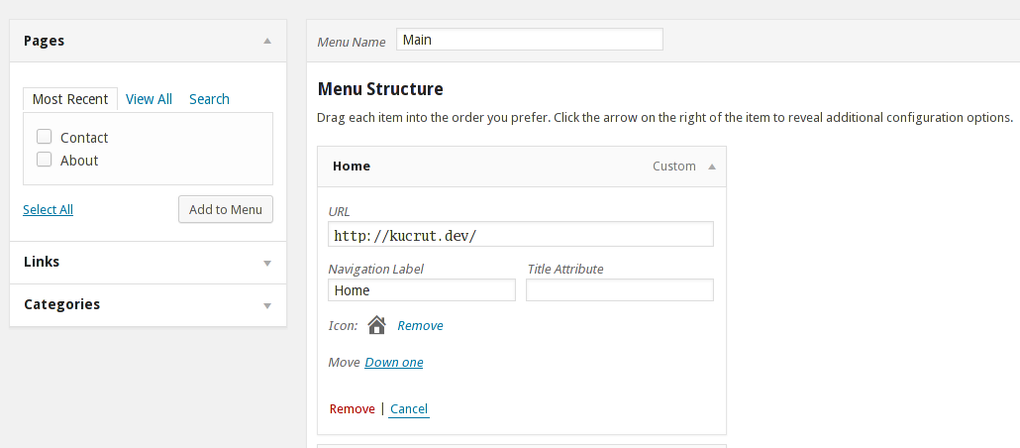The height and width of the screenshot is (448, 1020).
Task: Click the red Remove menu item link
Action: point(352,409)
